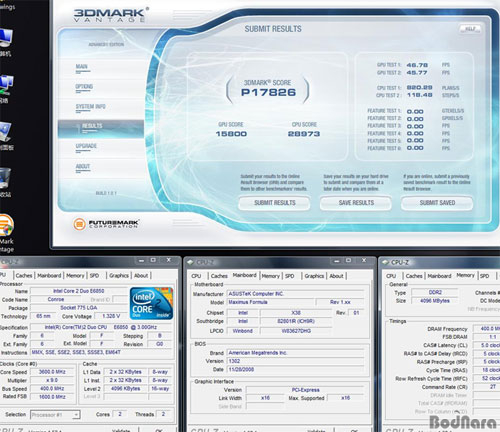Click the SUBMIT RESULTS button
Viewport: 500px width, 432px height.
pyautogui.click(x=275, y=203)
